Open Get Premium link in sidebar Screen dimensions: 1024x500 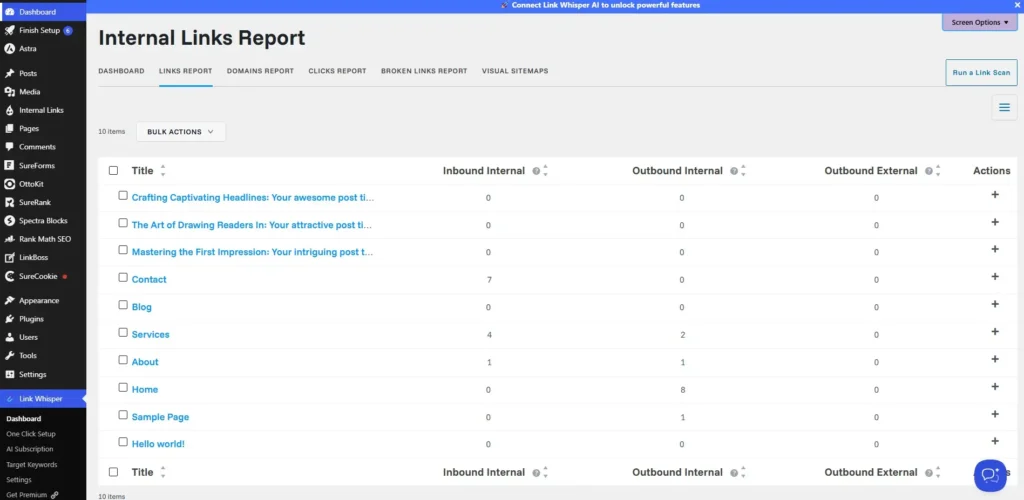(32, 495)
